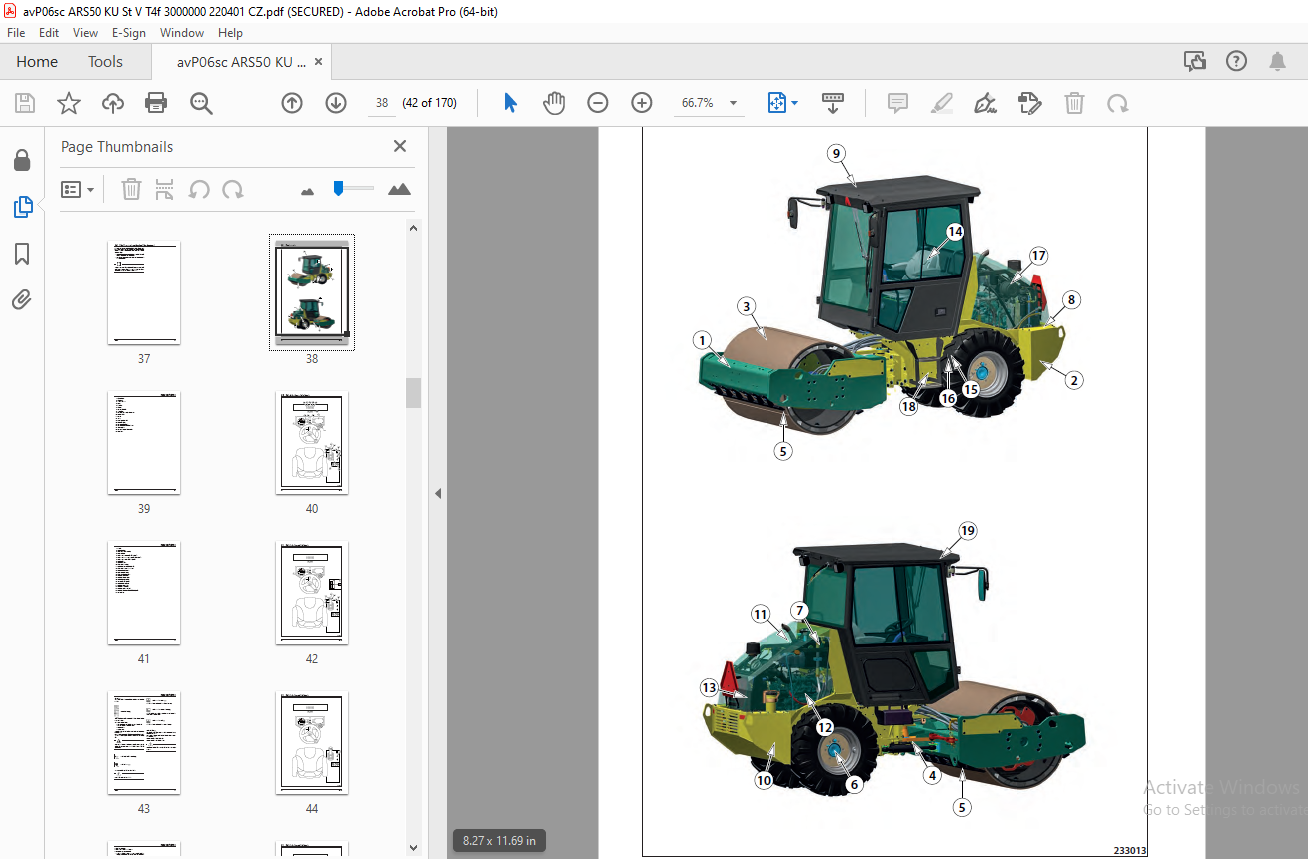This screenshot has height=859, width=1308.
Task: Select the avP06sc ARS50 KU document tab
Action: tap(241, 62)
